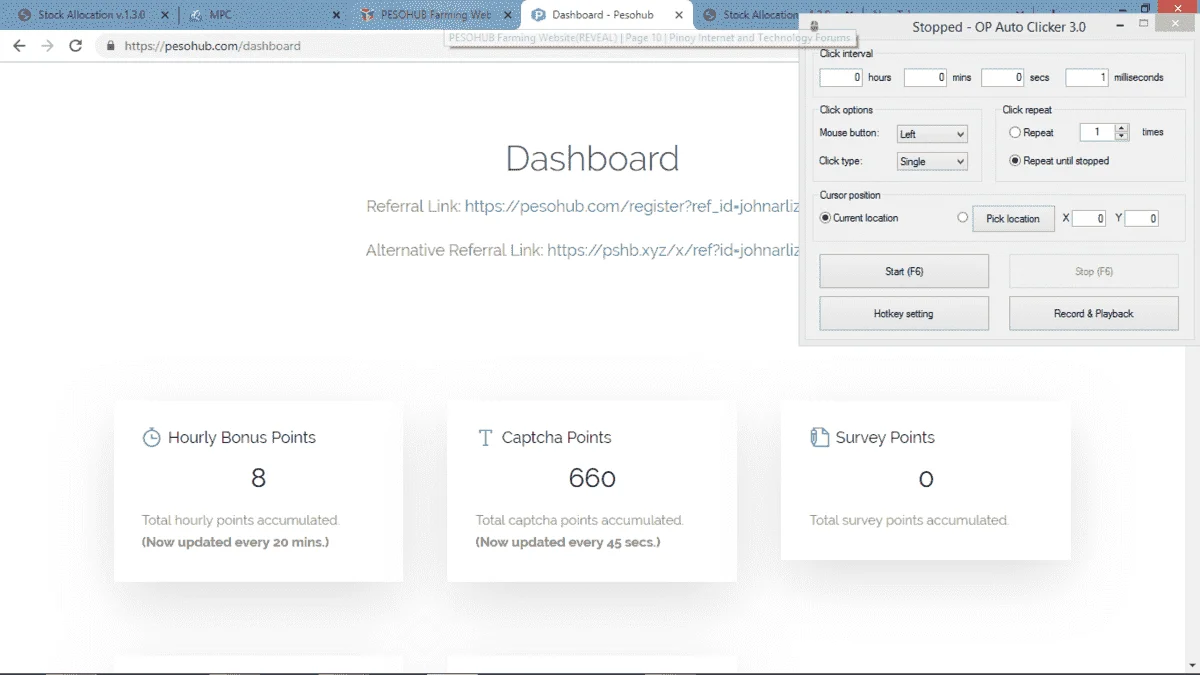Screen dimensions: 1200x675
Task: Click the Survey Points value 0
Action: [926, 479]
